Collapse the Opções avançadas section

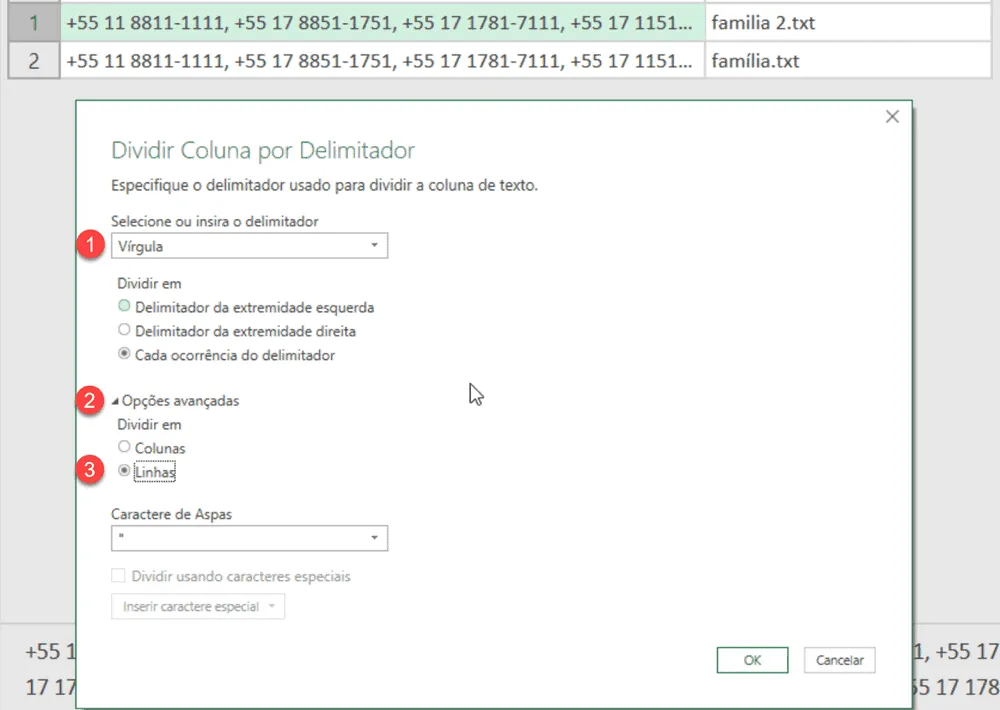(175, 401)
